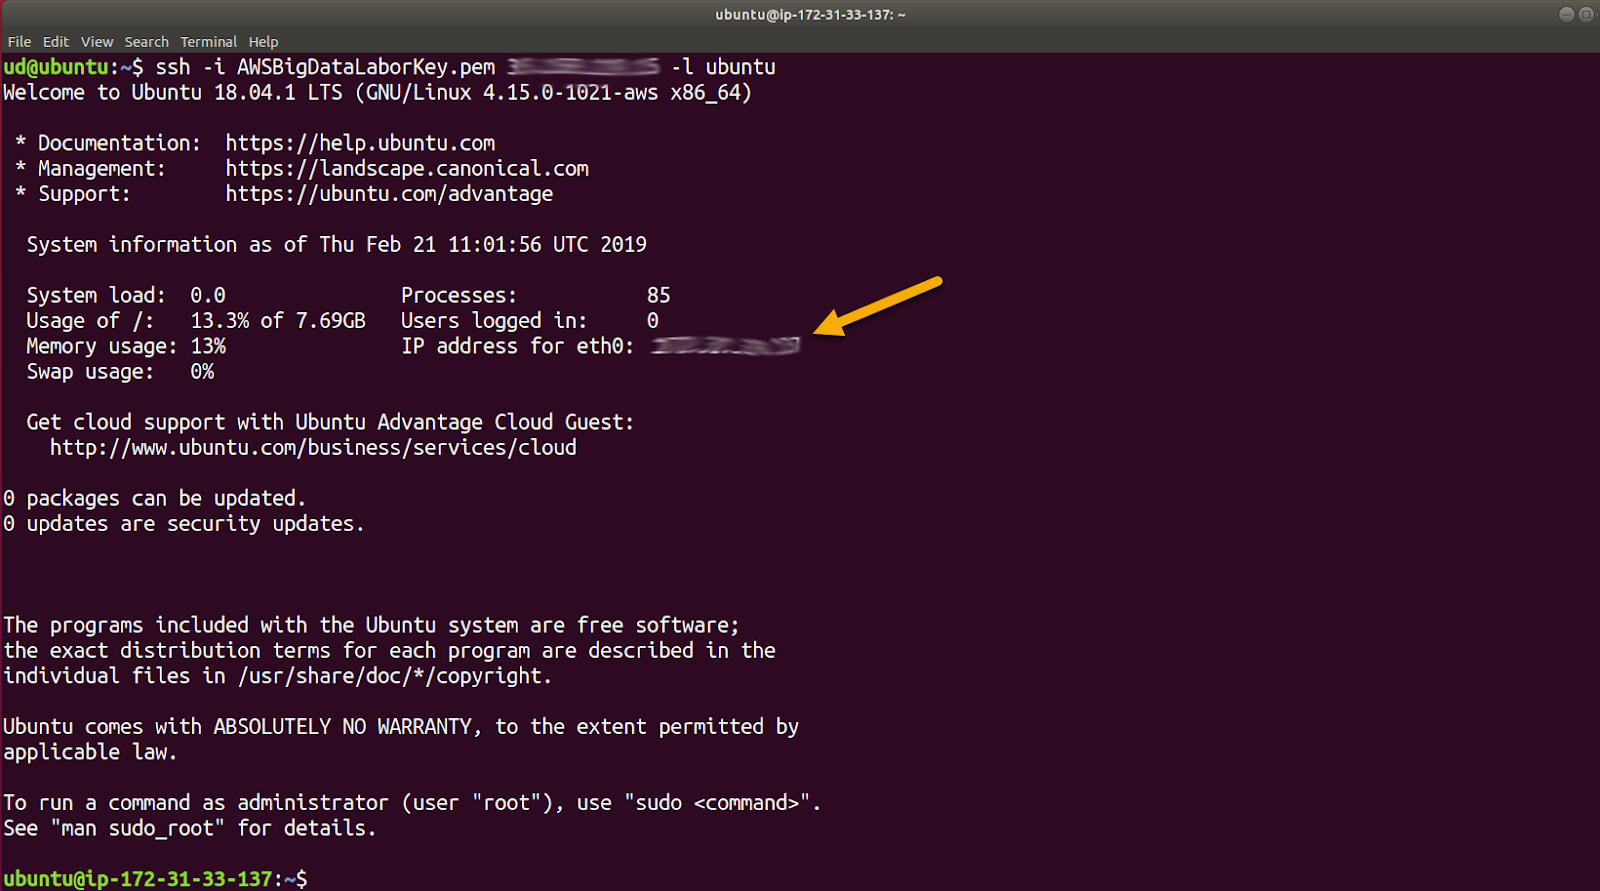This screenshot has width=1600, height=891.
Task: Open the Edit menu
Action: (55, 42)
